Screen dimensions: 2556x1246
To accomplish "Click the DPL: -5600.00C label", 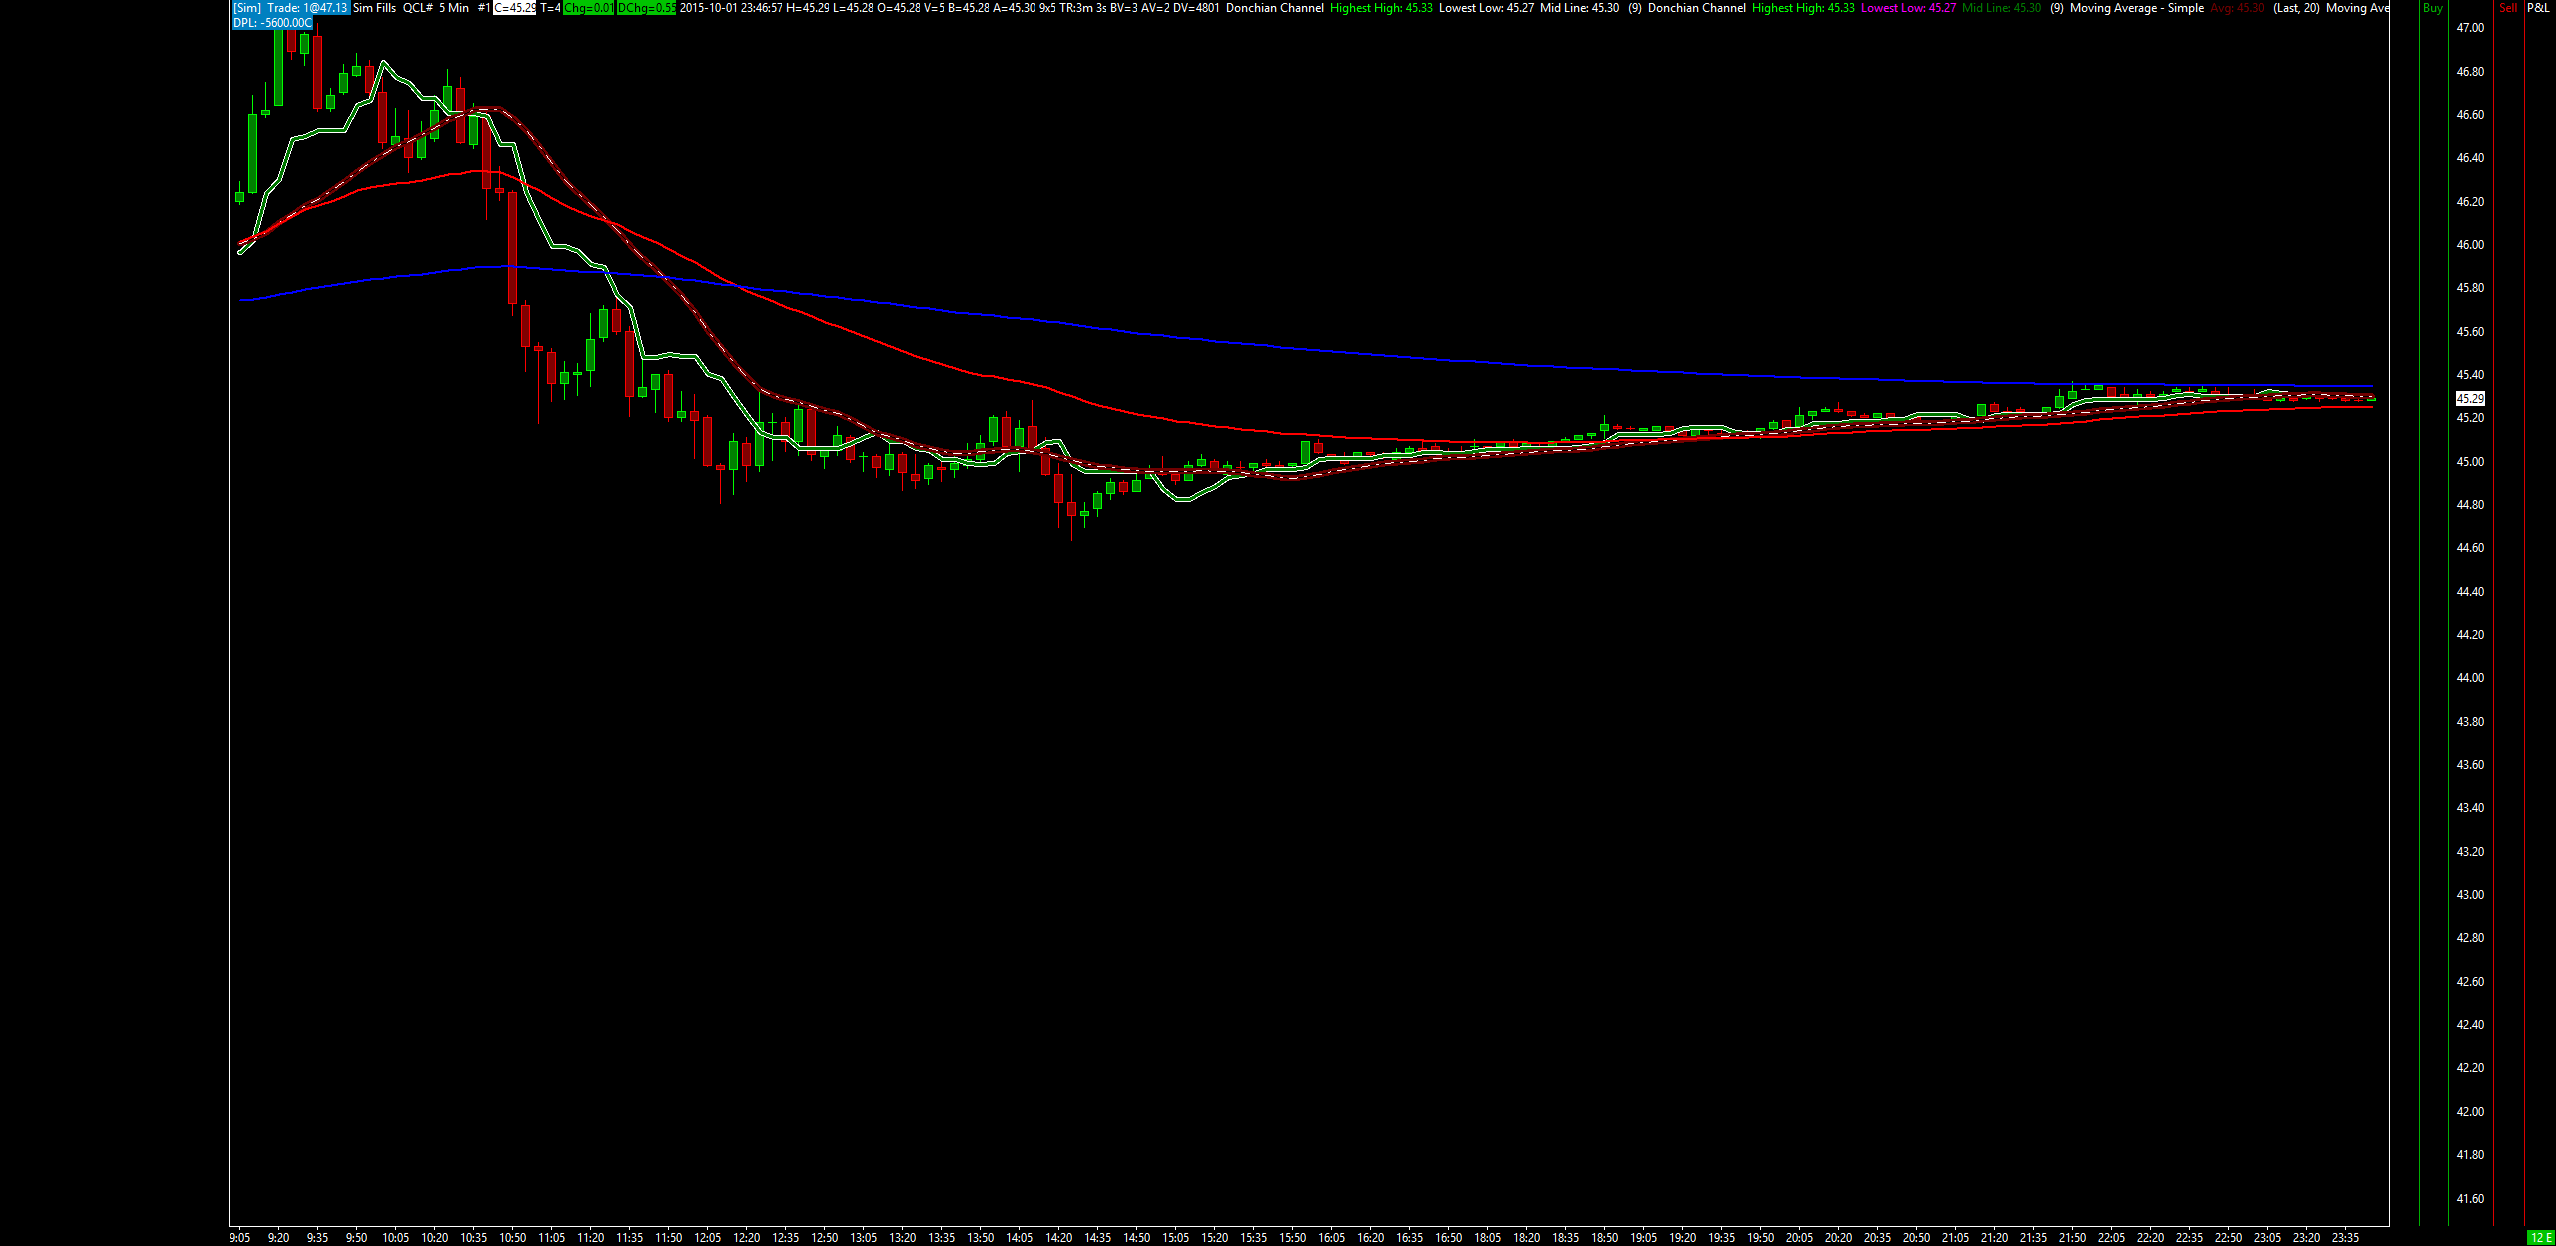I will tap(273, 22).
